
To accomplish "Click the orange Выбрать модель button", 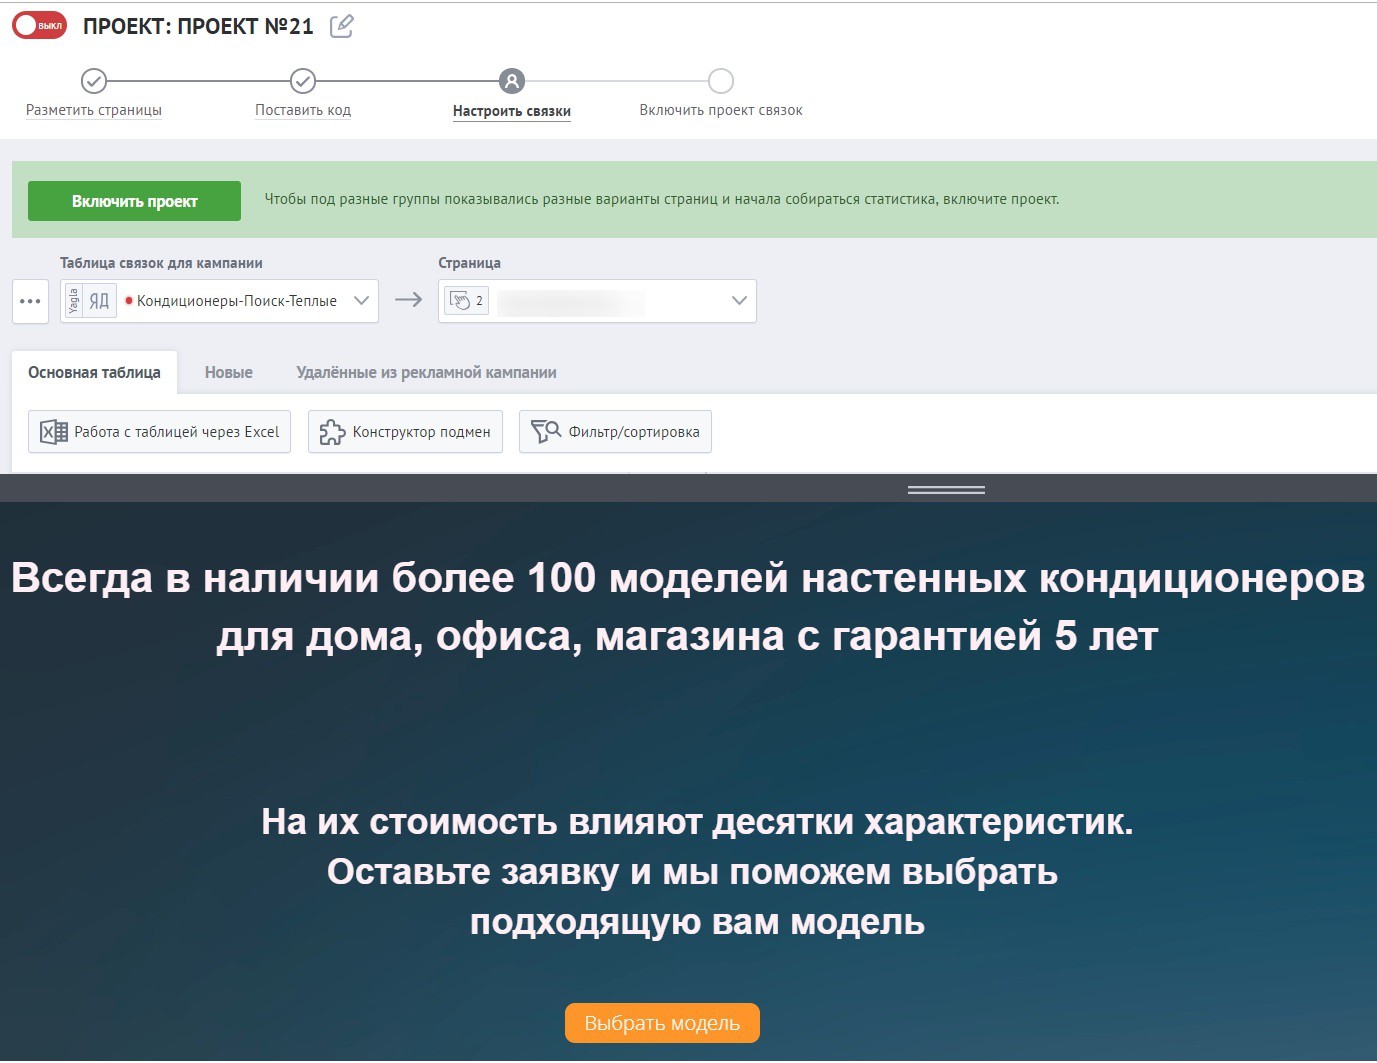I will pos(662,1023).
